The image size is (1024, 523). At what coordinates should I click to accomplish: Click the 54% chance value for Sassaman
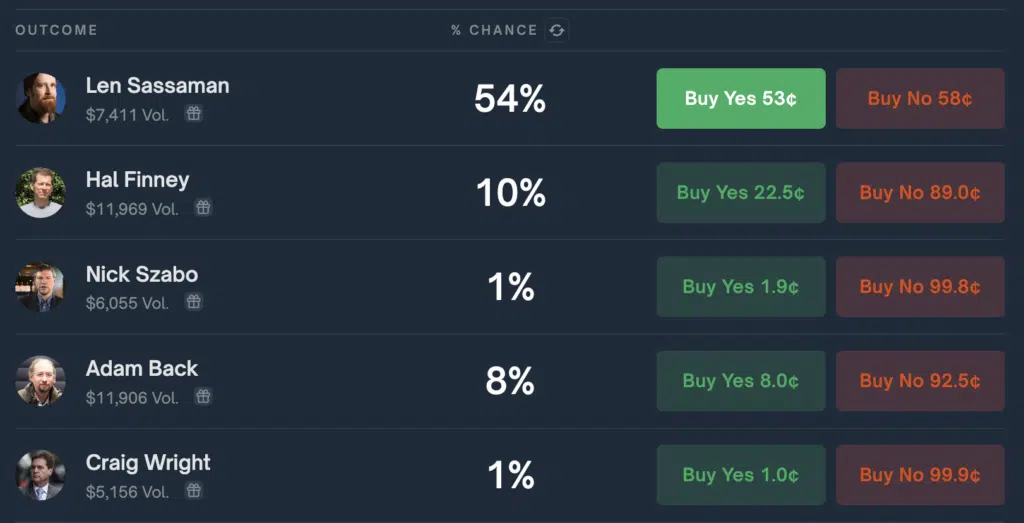click(x=510, y=99)
